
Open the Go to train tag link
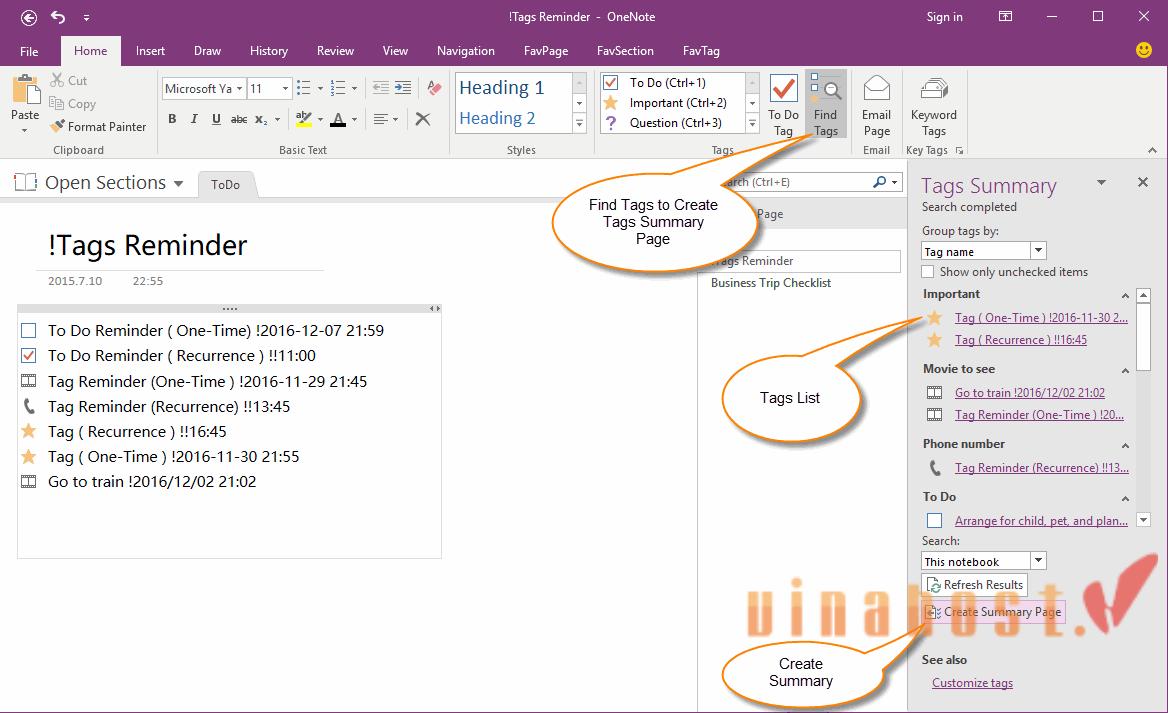(1029, 393)
